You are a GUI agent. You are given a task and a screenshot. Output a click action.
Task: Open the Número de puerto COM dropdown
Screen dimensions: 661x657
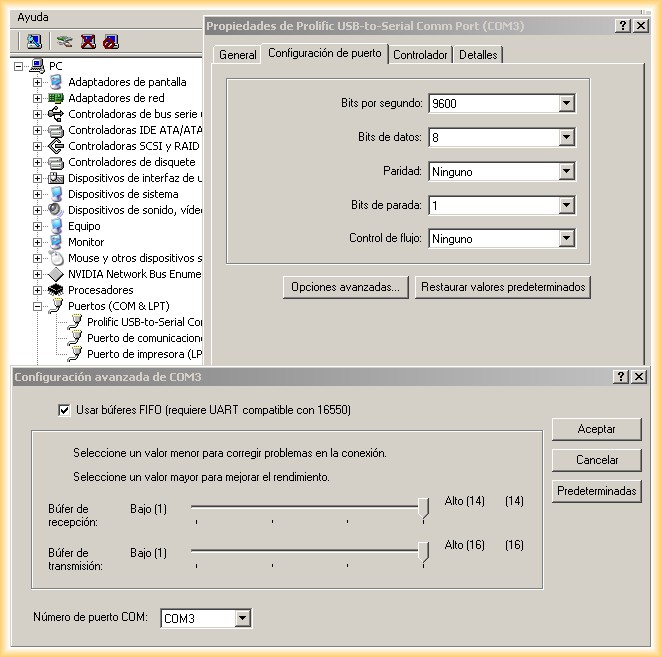tap(242, 619)
